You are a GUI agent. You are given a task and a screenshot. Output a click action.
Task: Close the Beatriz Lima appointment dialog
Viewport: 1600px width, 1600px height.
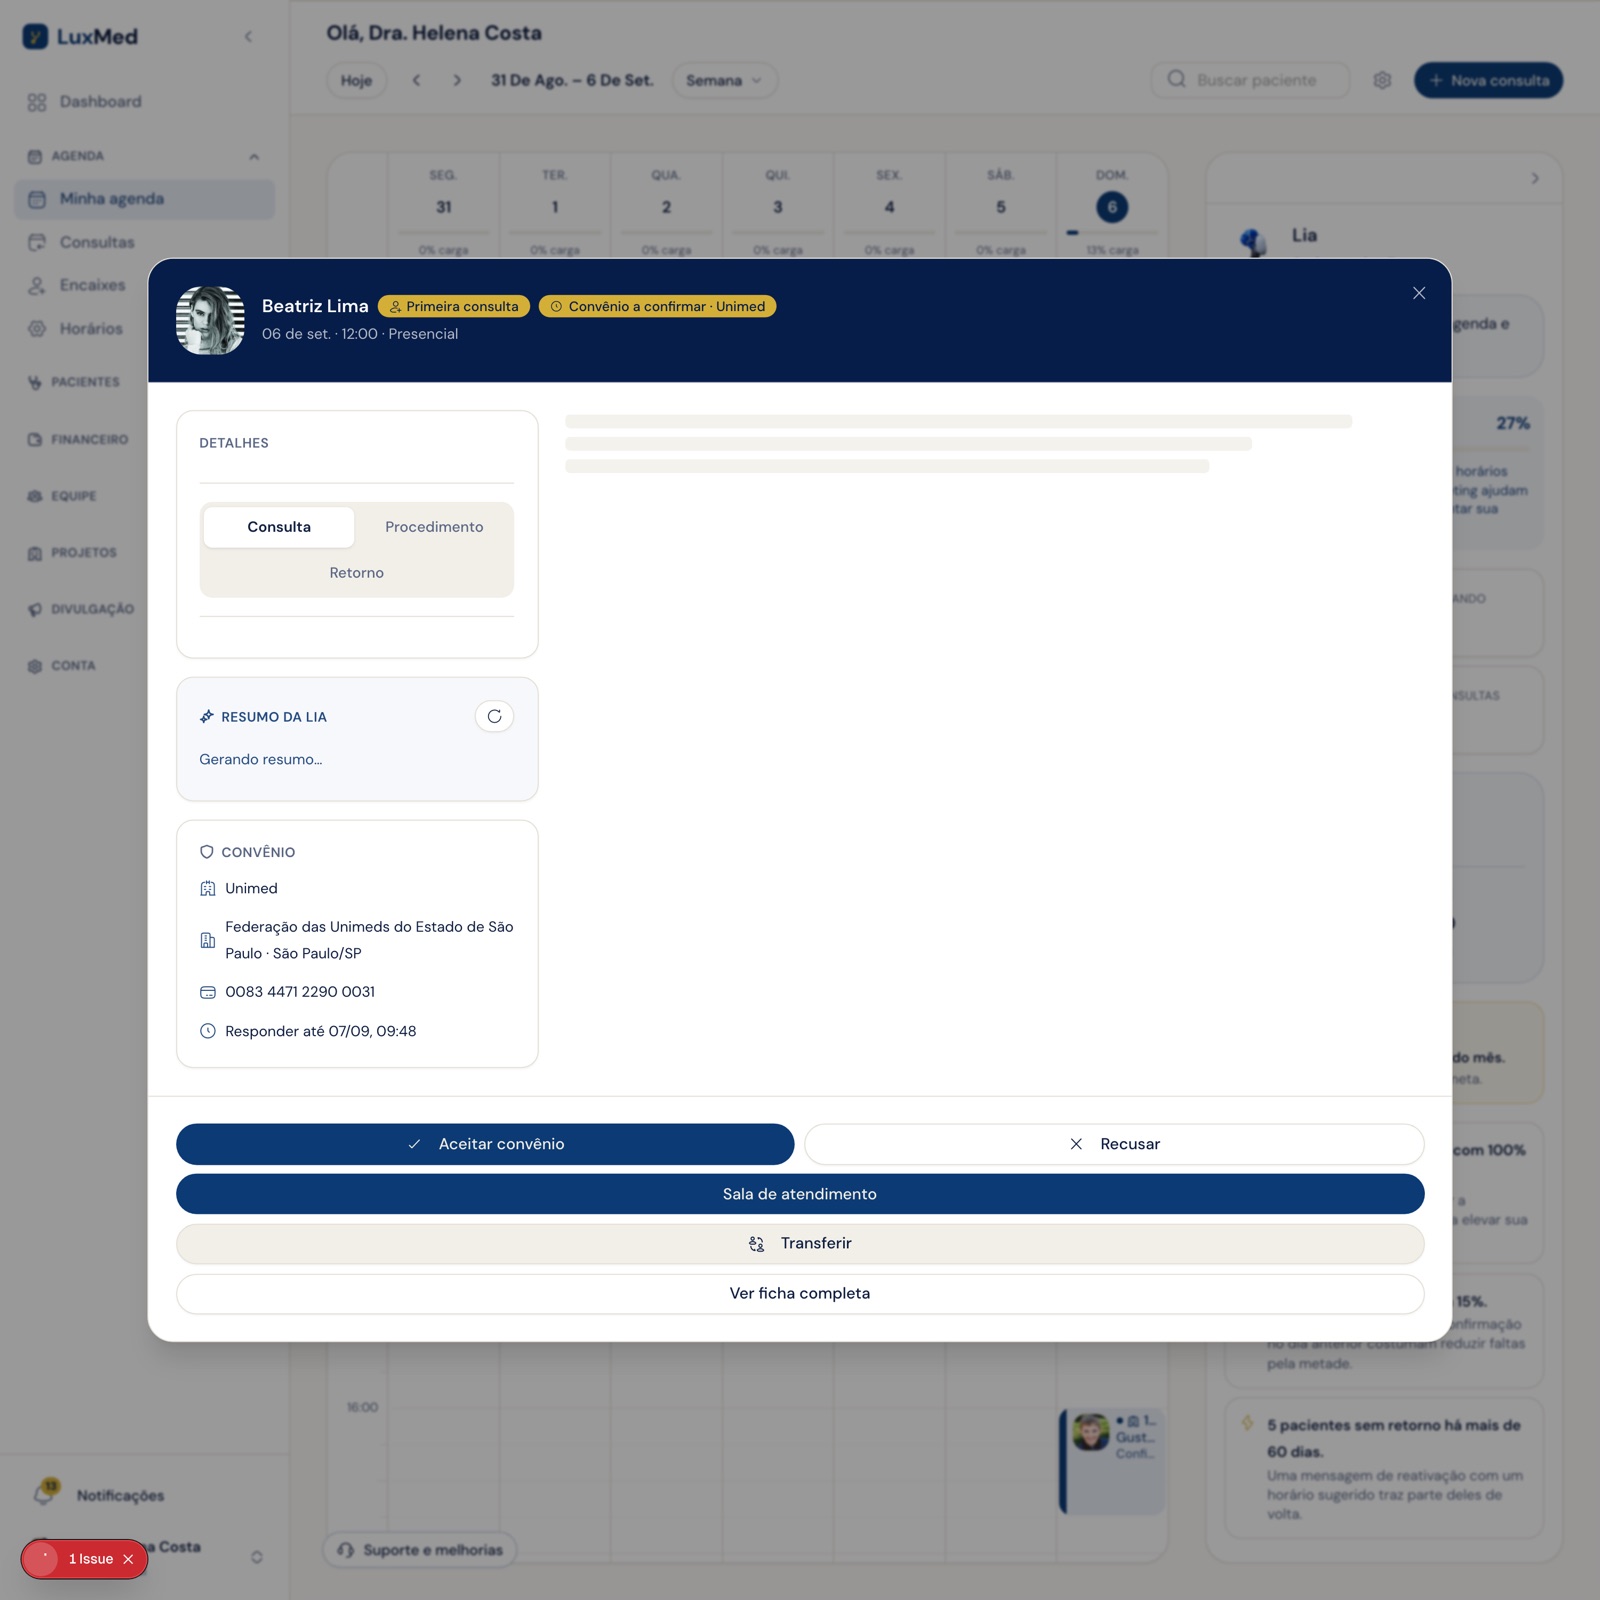tap(1418, 293)
